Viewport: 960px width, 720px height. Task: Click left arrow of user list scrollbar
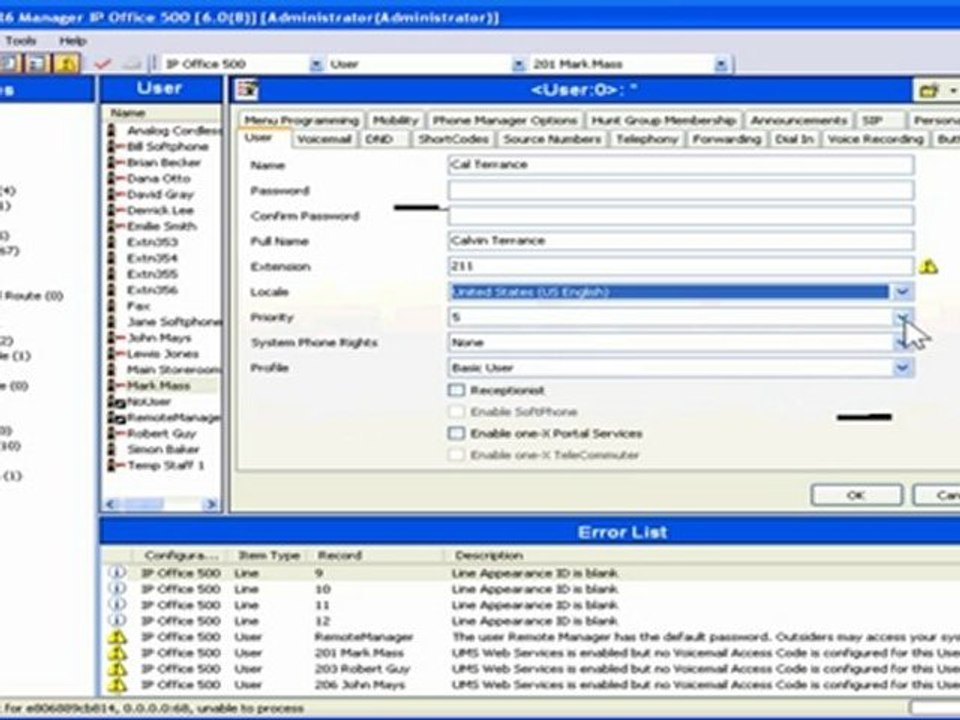tap(111, 504)
